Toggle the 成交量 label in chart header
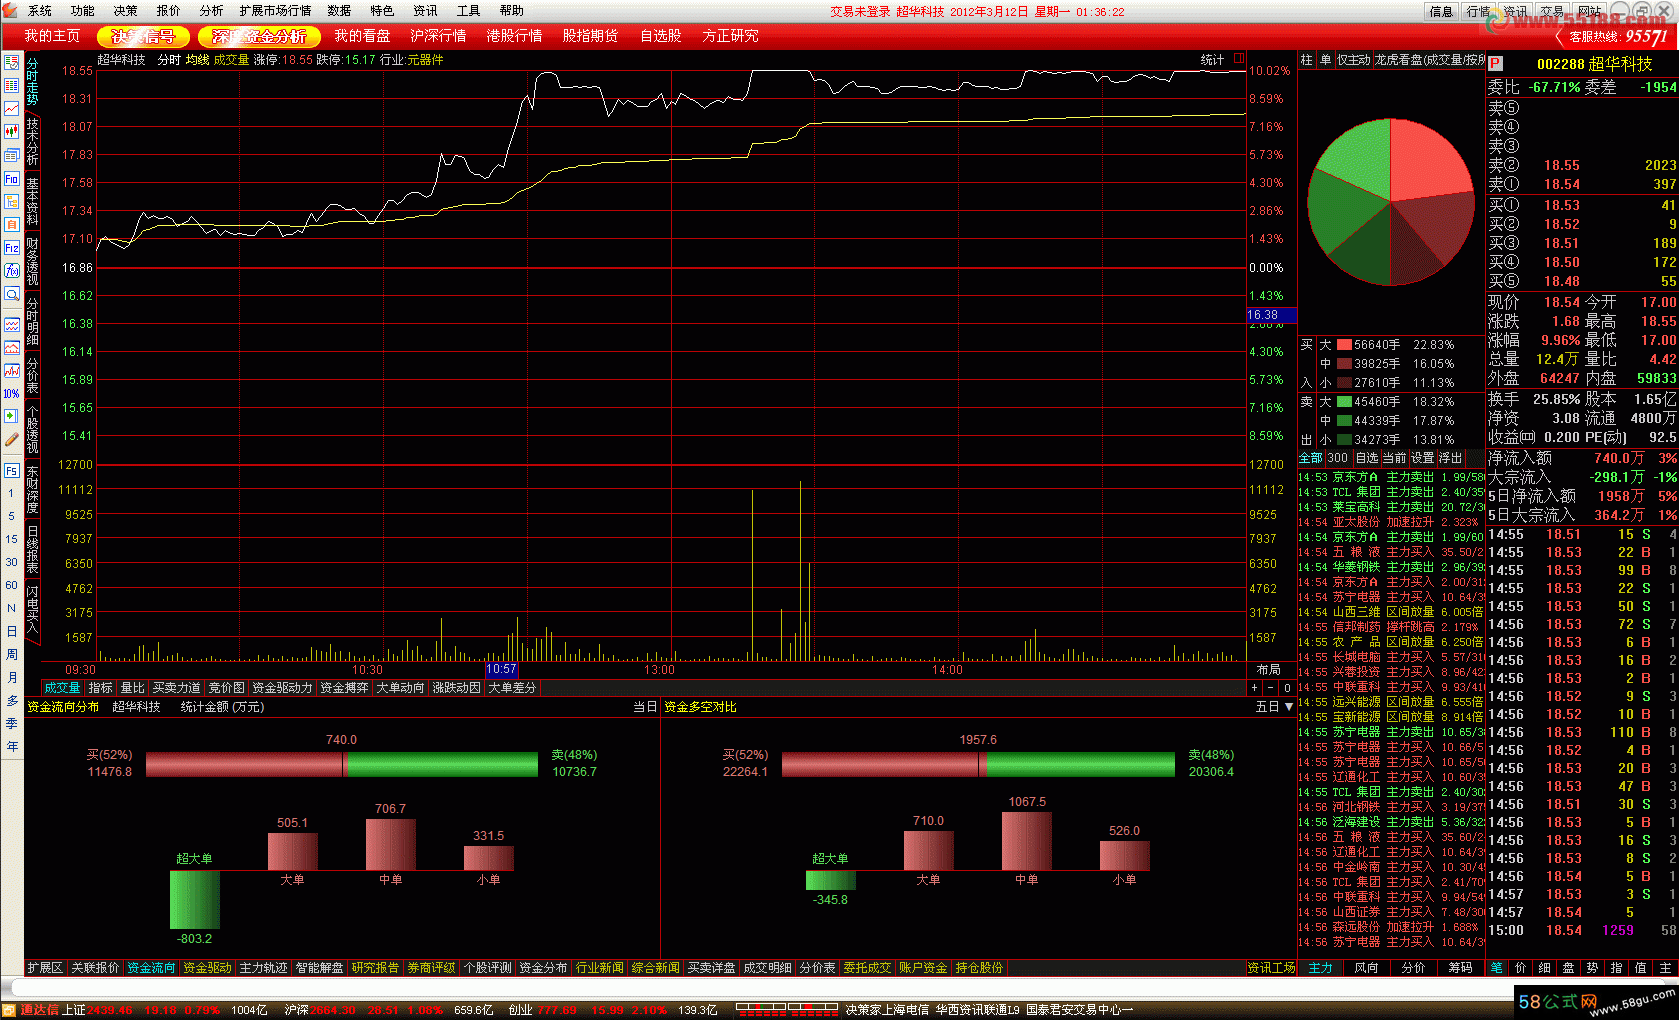The height and width of the screenshot is (1020, 1679). coord(232,60)
